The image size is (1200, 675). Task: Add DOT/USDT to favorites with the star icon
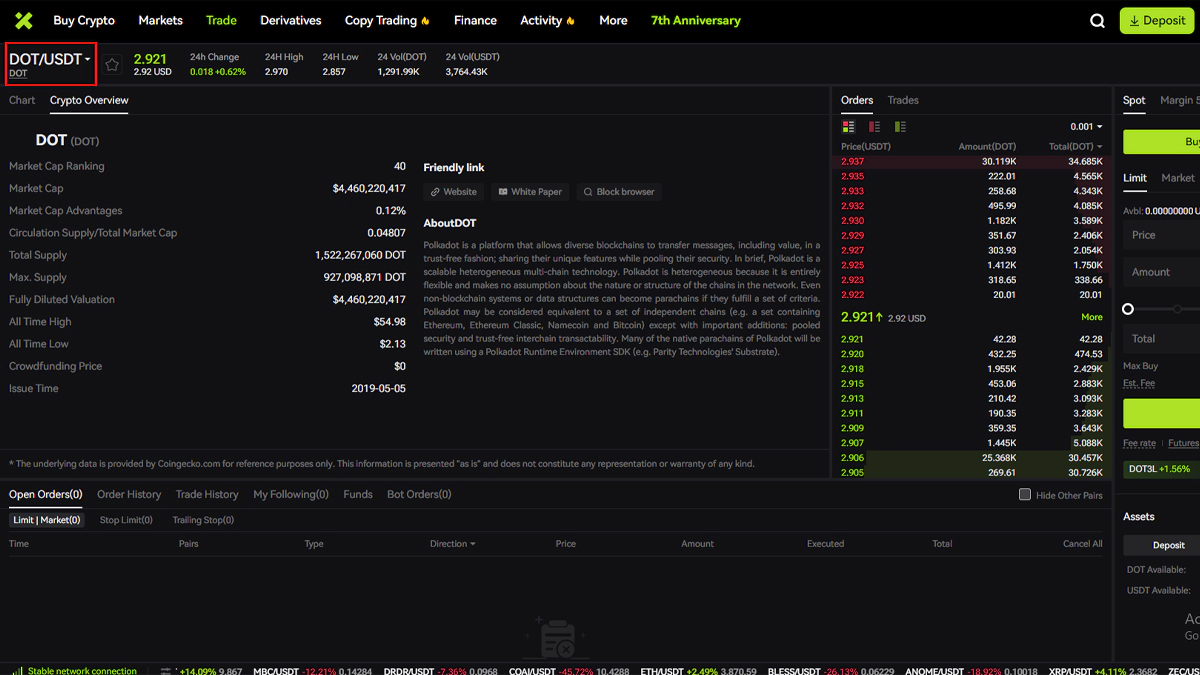pyautogui.click(x=112, y=64)
